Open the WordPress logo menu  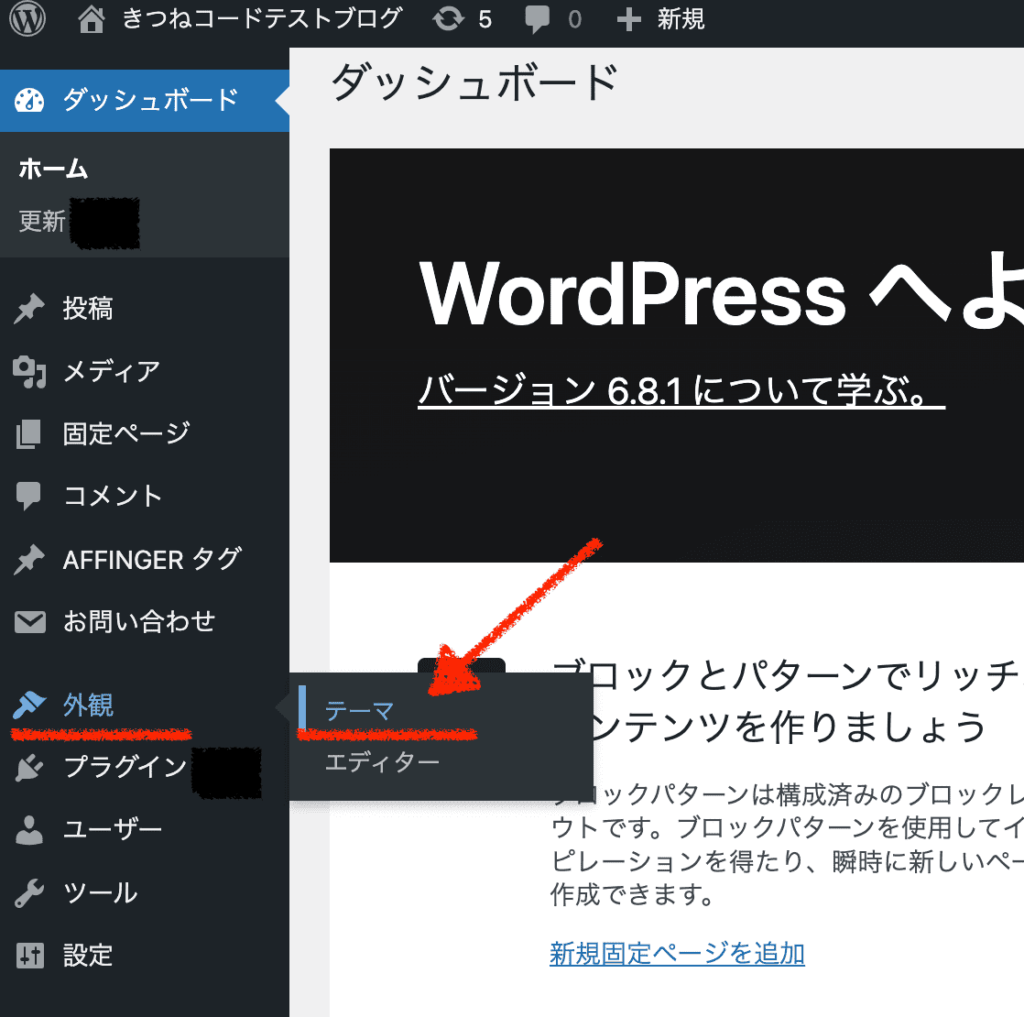pos(27,18)
